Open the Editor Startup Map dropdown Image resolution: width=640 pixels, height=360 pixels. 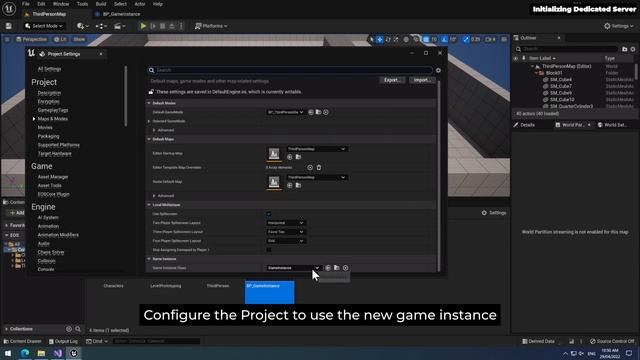point(317,149)
